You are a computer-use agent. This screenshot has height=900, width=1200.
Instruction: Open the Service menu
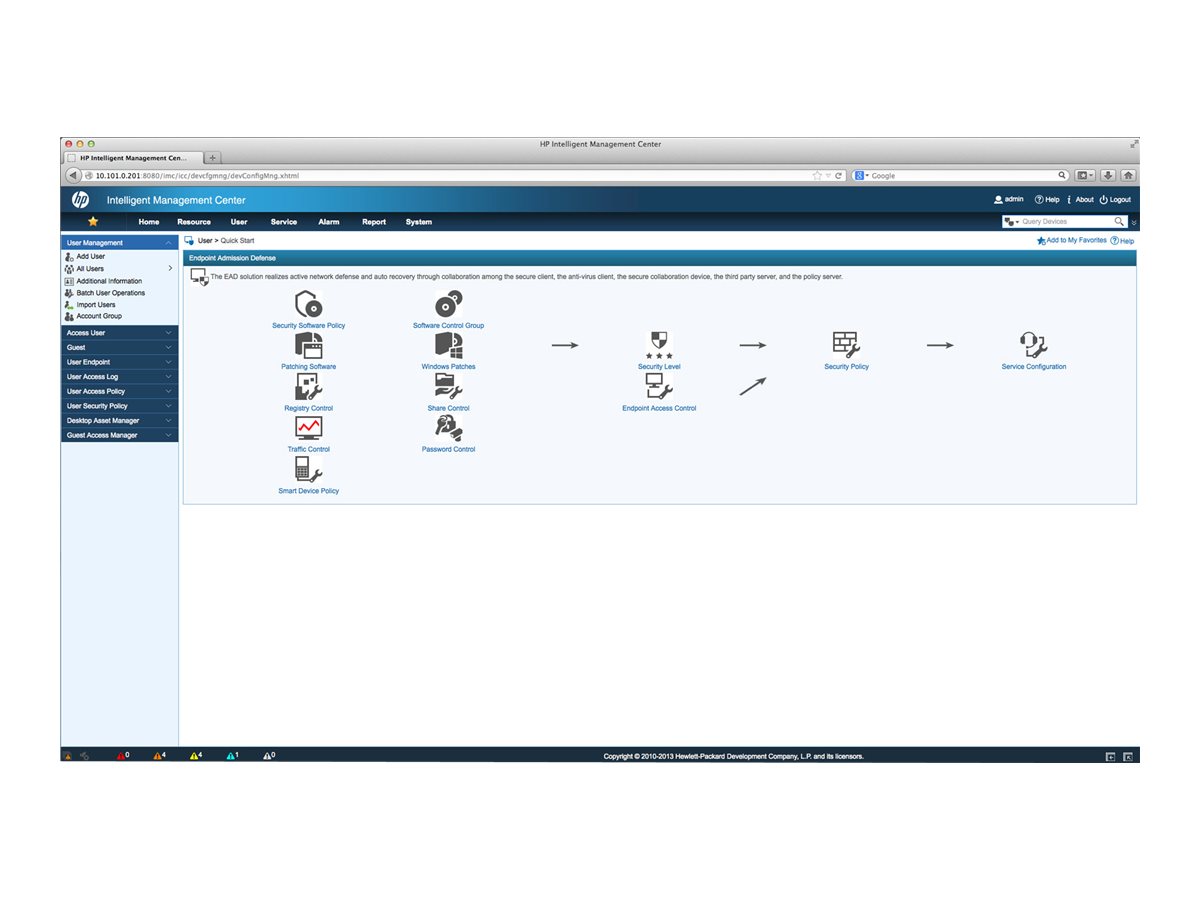coord(284,222)
